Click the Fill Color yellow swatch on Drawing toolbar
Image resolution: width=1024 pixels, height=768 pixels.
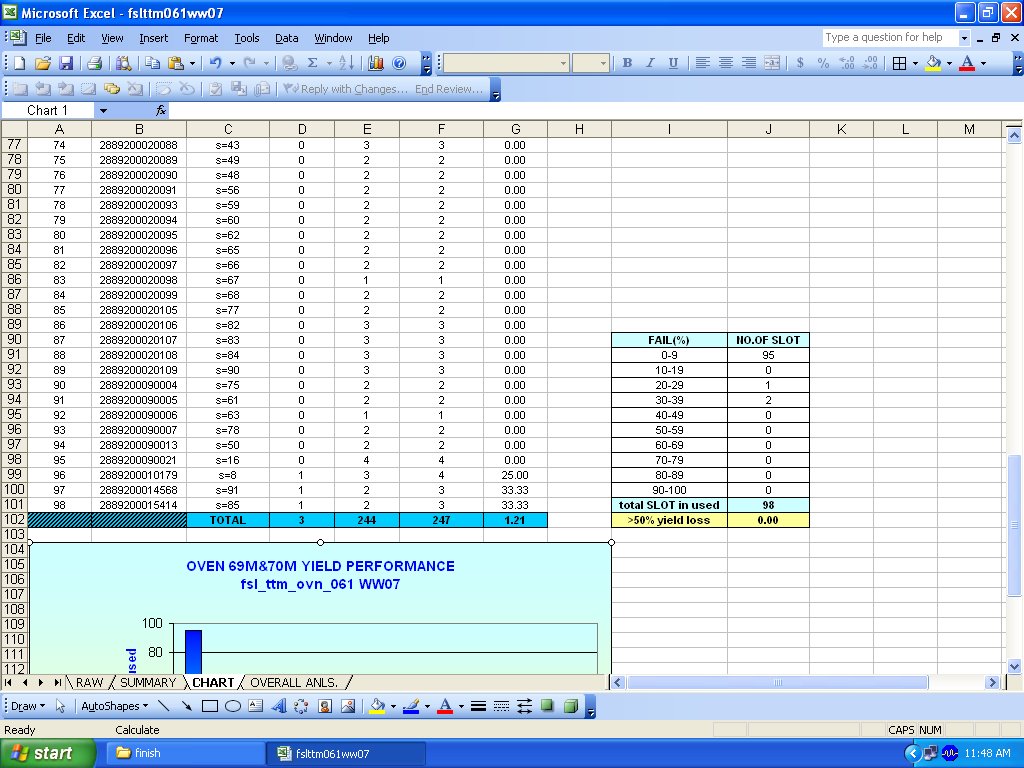[377, 706]
